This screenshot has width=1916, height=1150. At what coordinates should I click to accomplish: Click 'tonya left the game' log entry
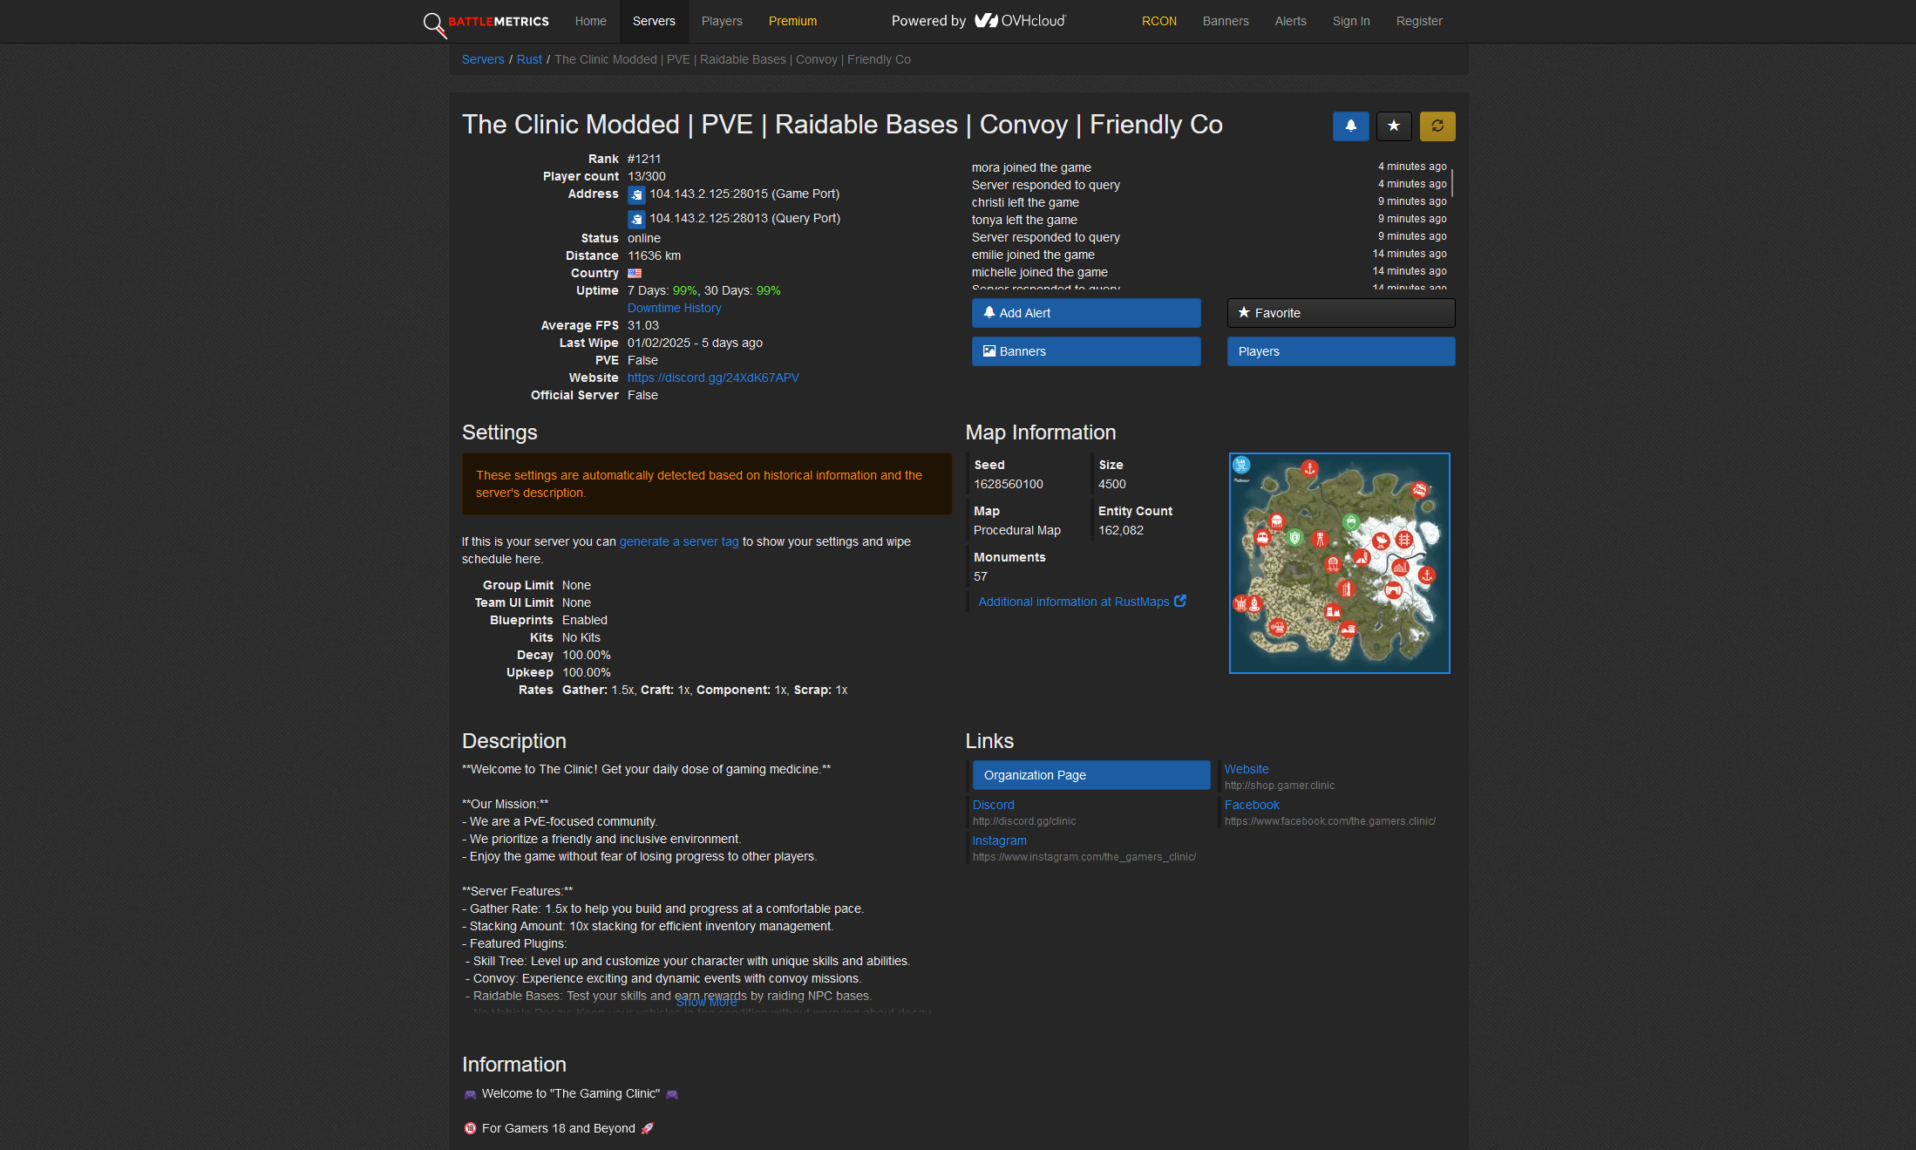coord(1024,220)
